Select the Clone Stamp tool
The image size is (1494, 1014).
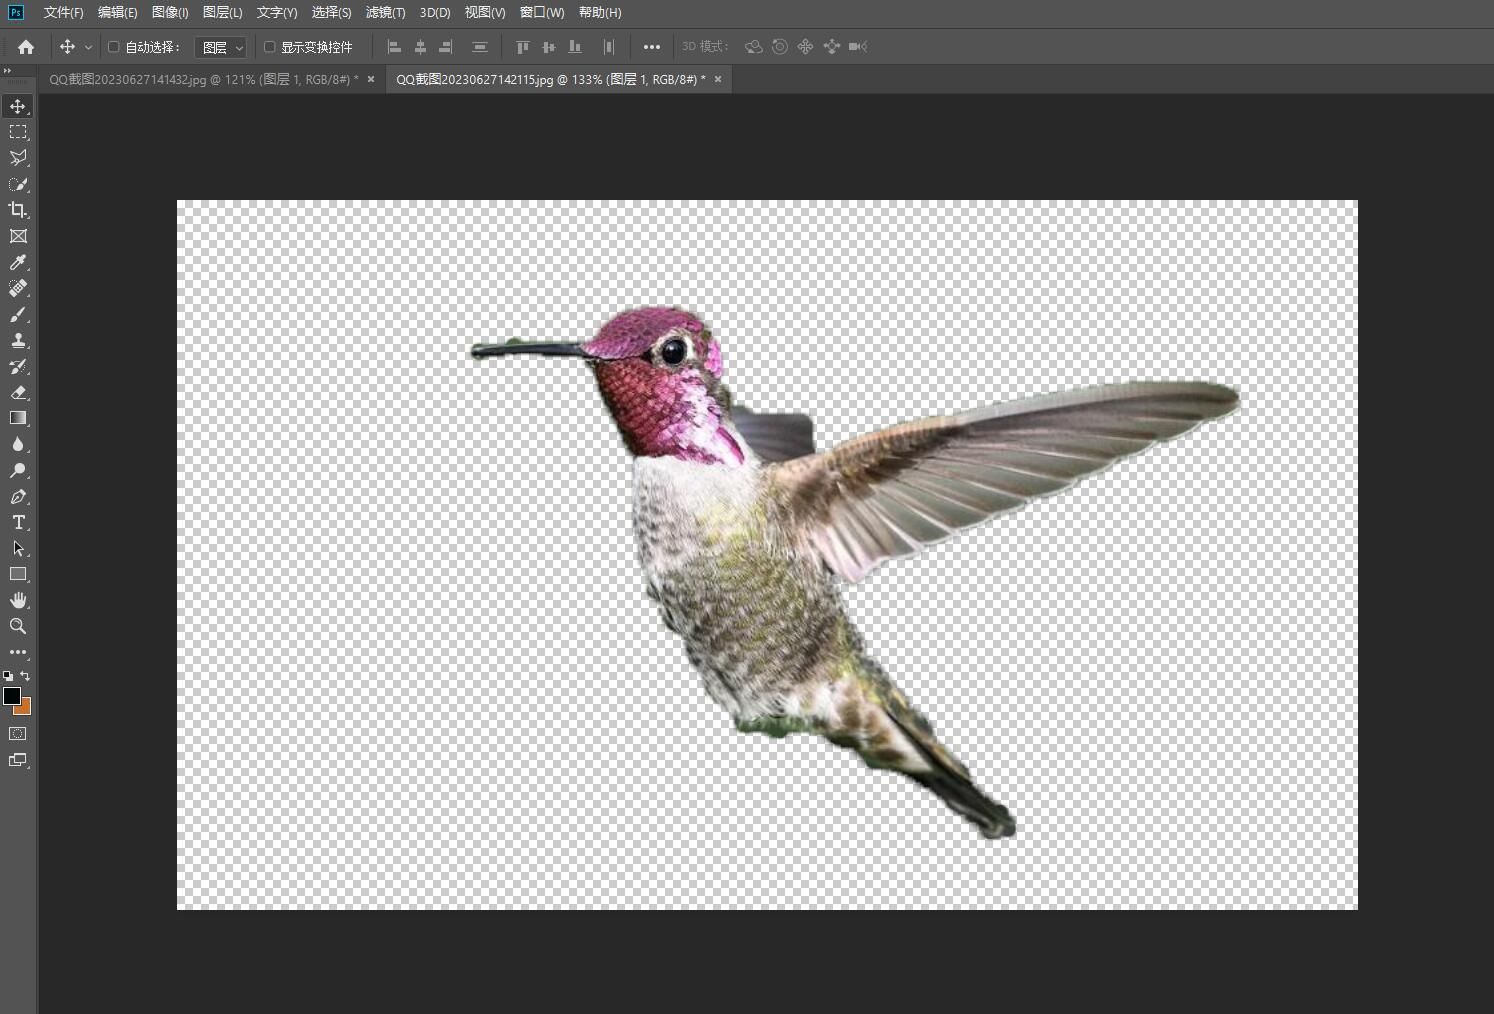tap(18, 341)
